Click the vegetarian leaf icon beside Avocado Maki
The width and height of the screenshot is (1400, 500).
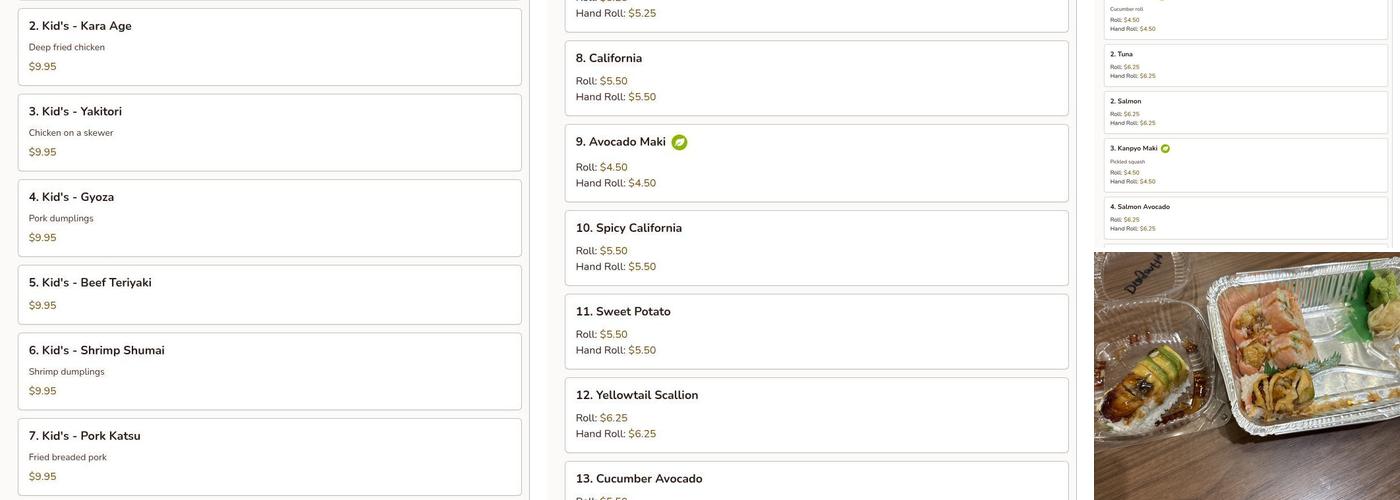coord(679,142)
